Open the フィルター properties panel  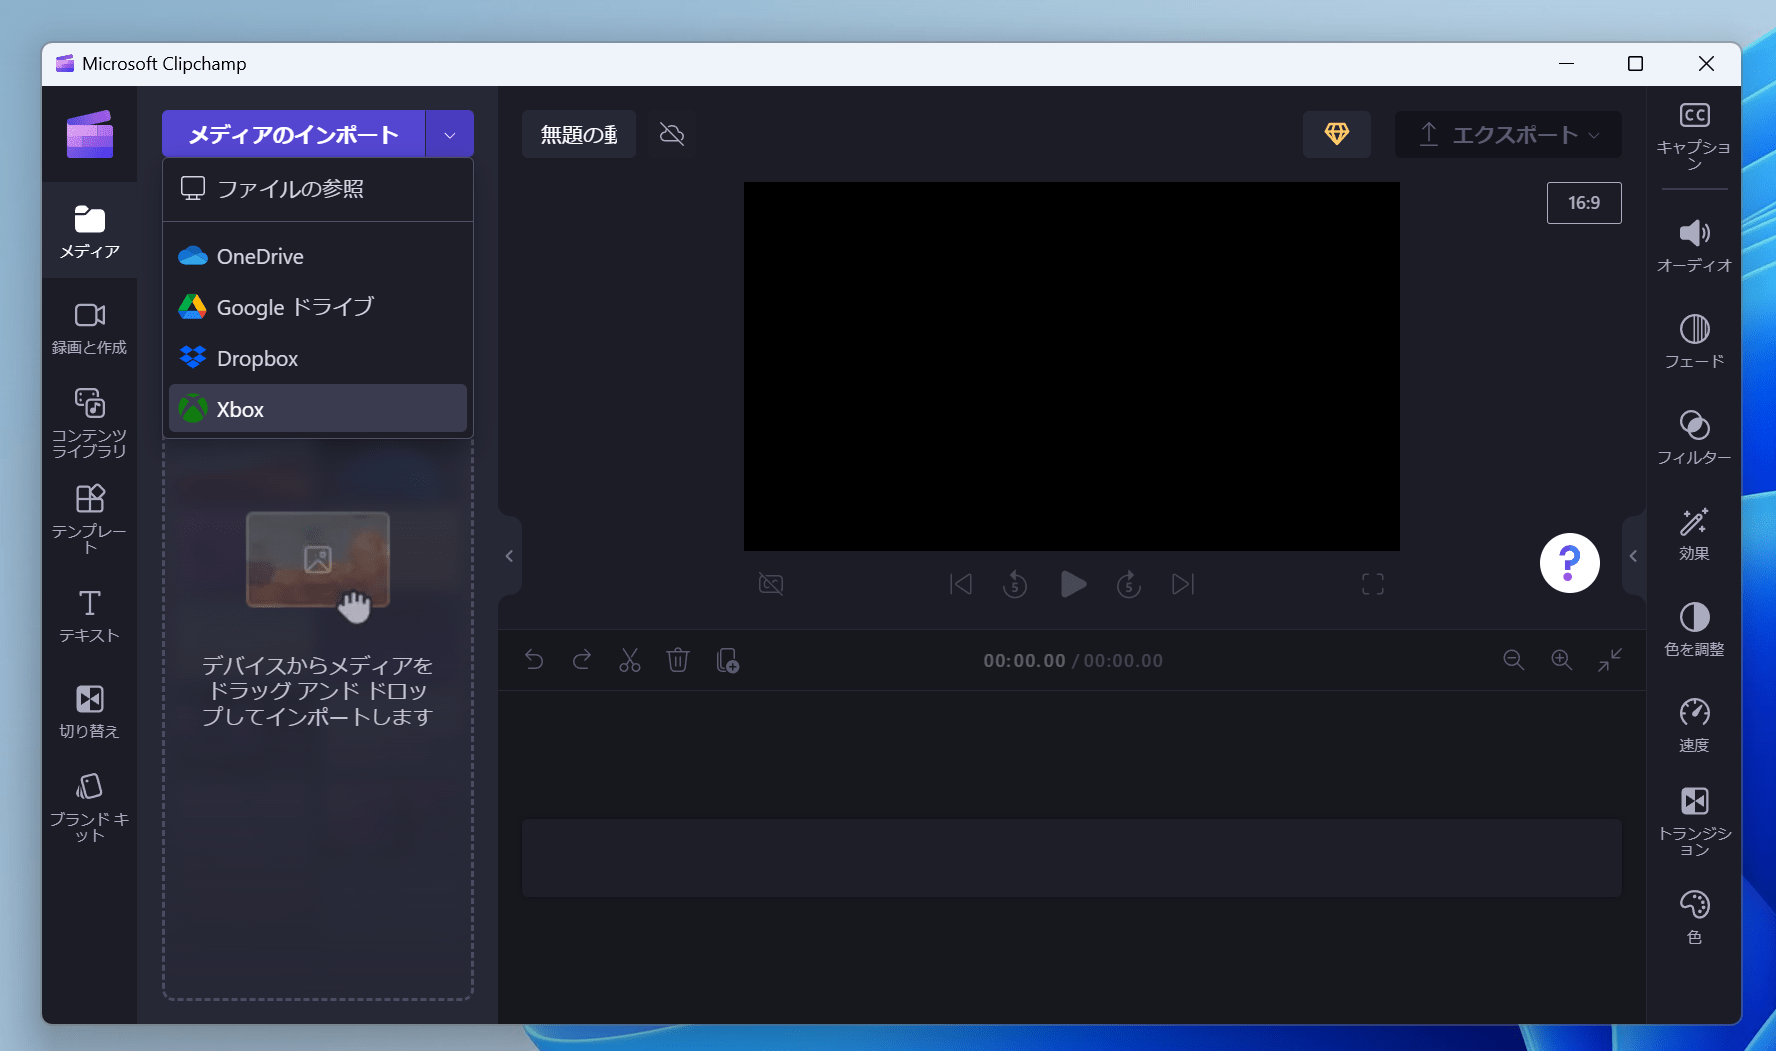(x=1694, y=438)
